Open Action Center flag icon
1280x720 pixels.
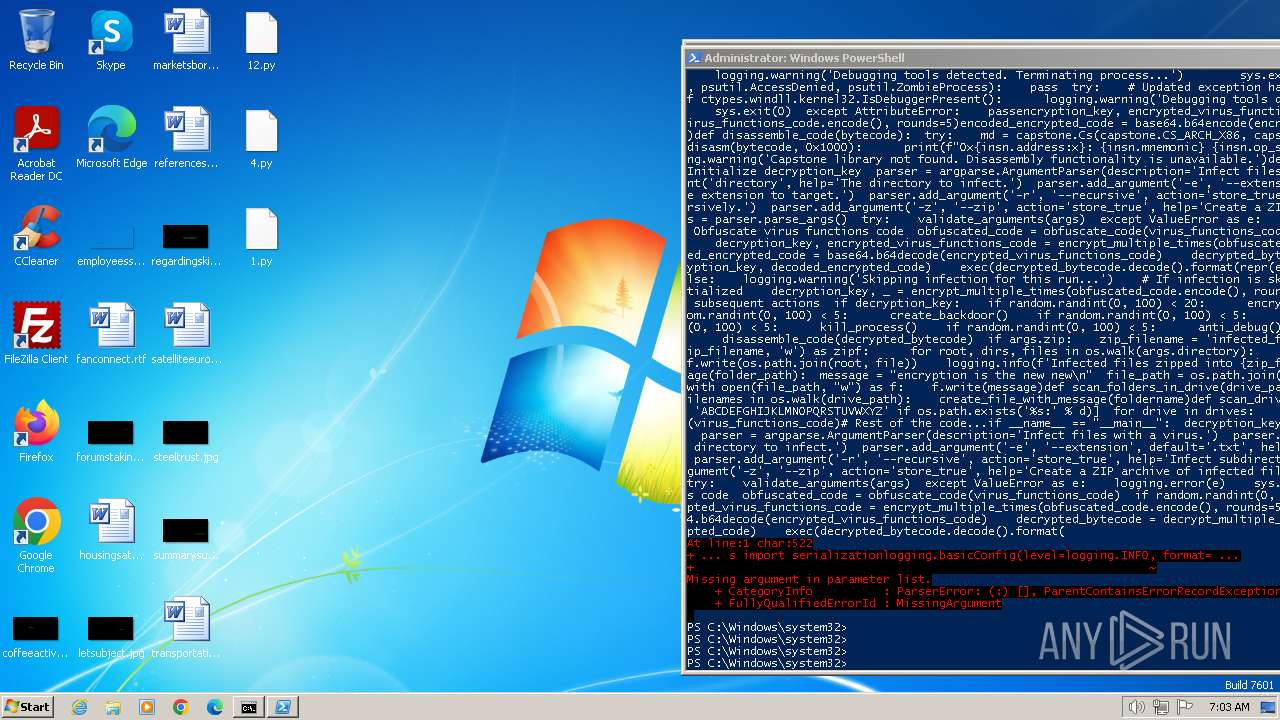point(1185,707)
